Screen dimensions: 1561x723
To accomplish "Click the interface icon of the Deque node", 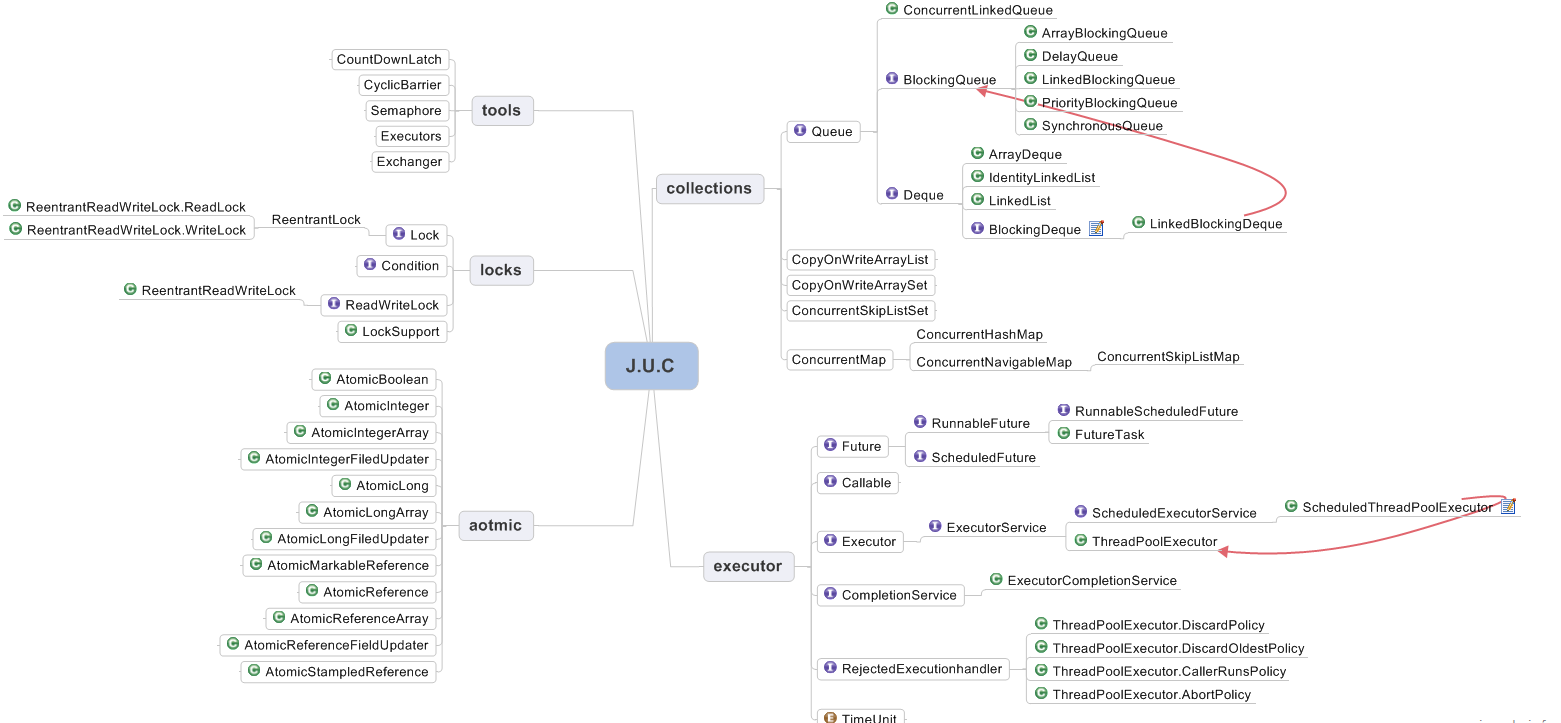I will (892, 194).
